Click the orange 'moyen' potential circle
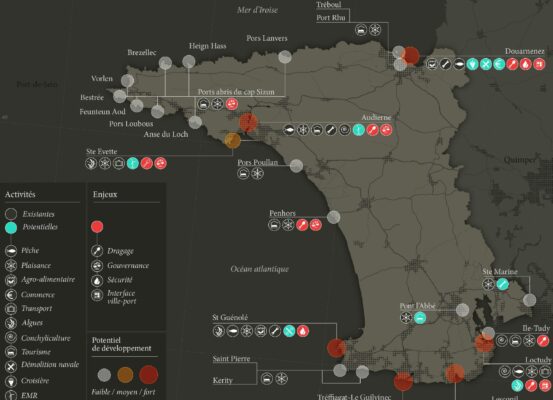 tap(125, 375)
